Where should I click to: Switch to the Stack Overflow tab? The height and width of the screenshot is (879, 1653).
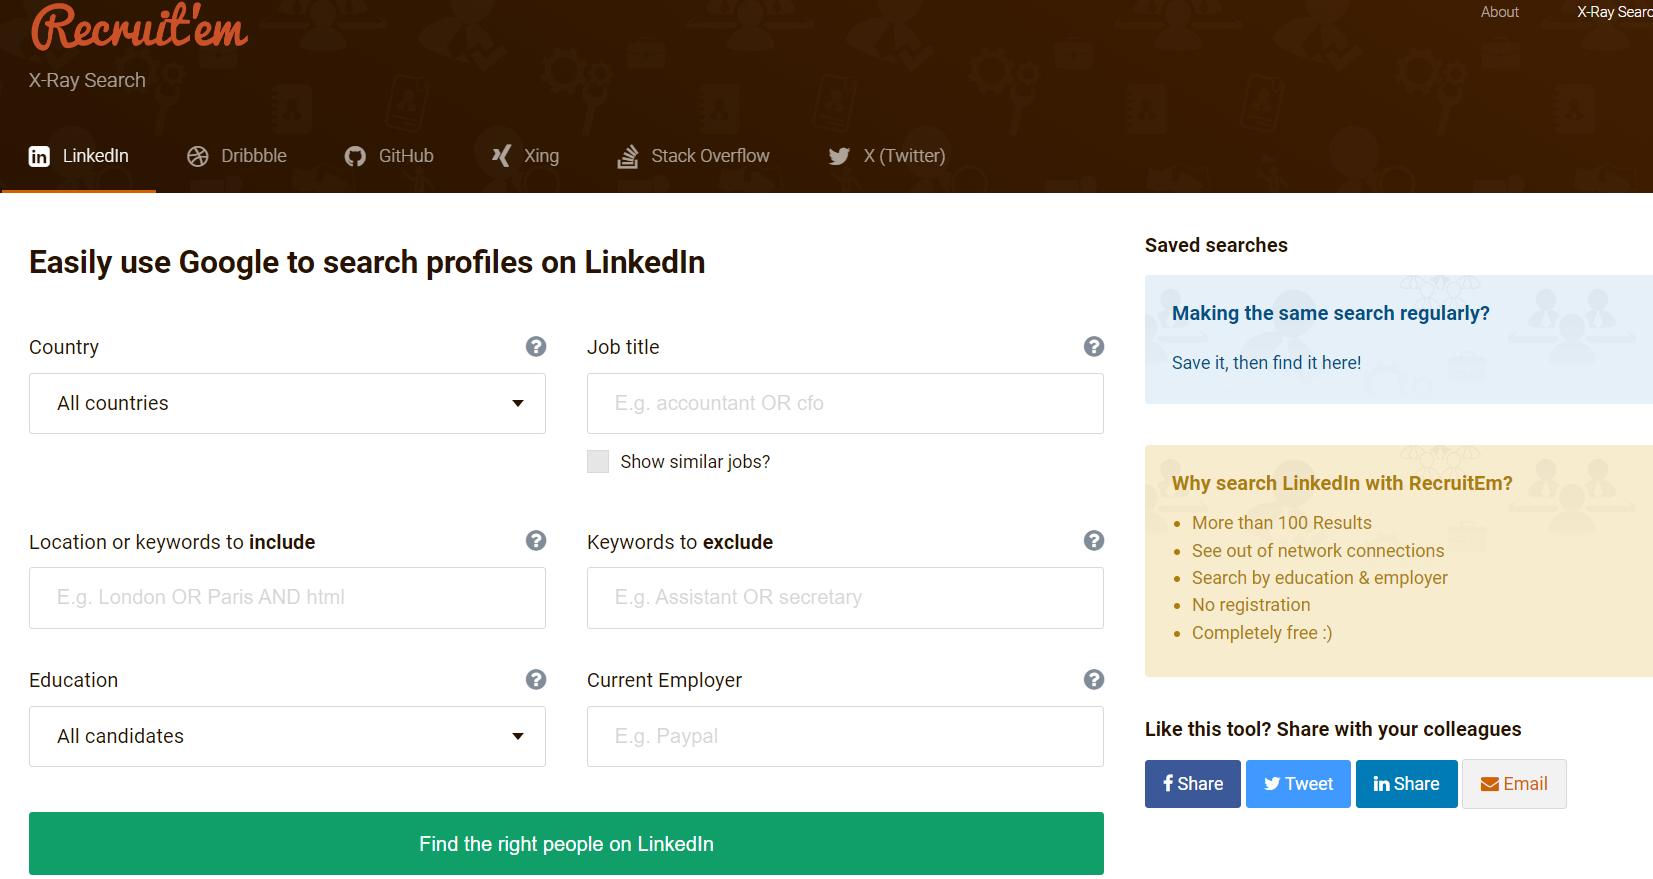coord(693,156)
